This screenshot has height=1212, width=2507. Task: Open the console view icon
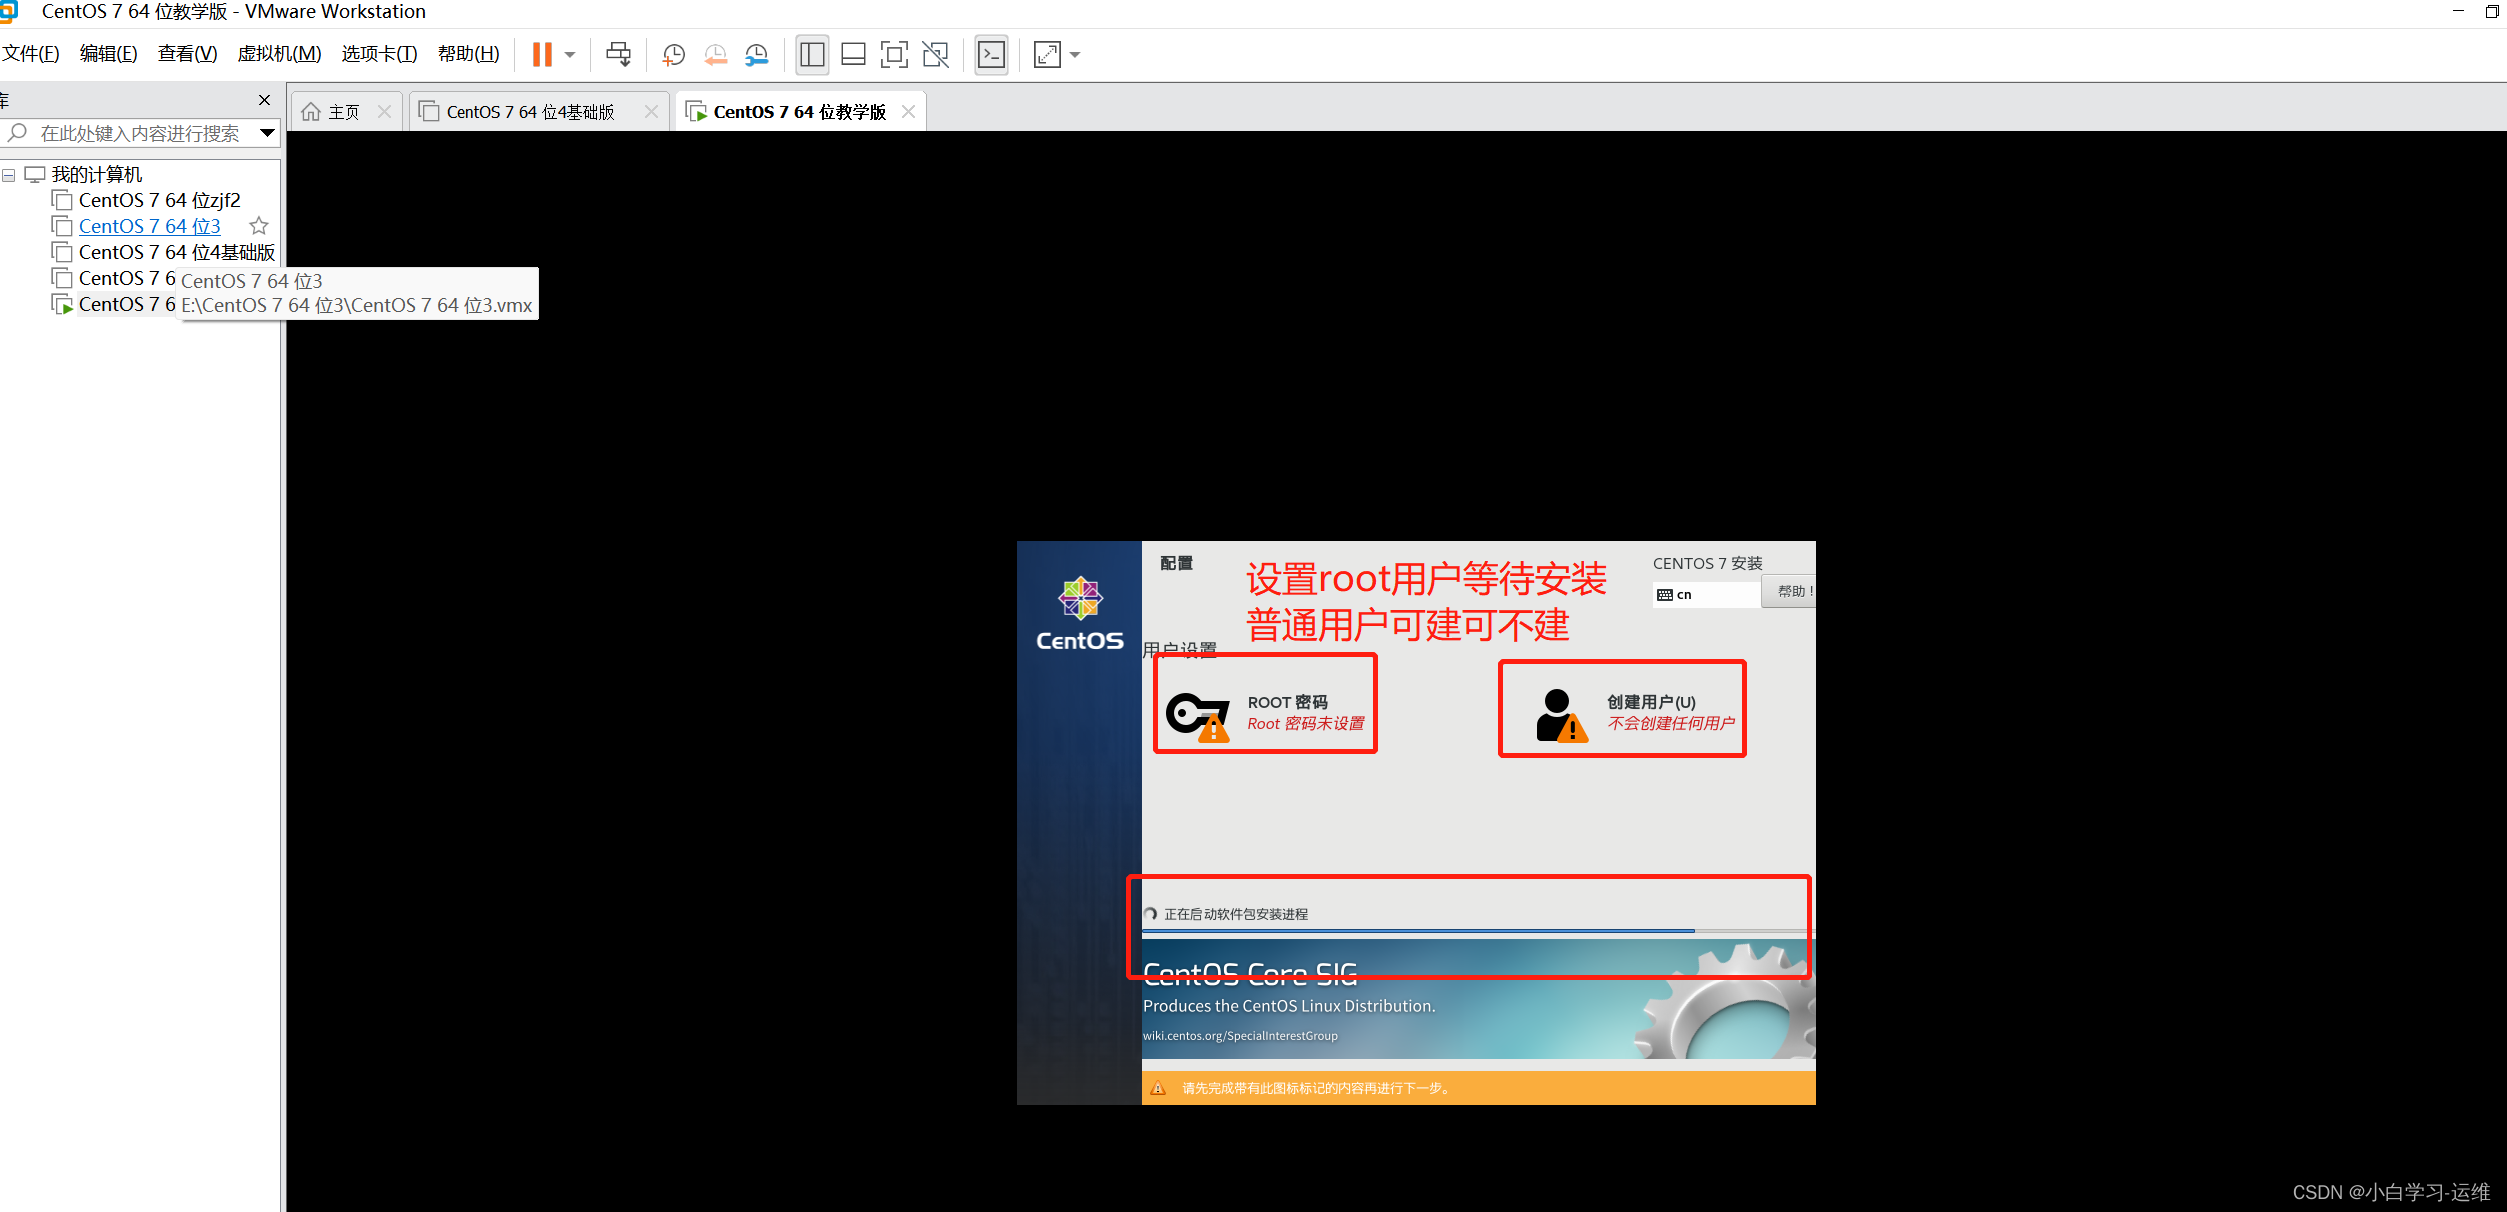tap(991, 55)
